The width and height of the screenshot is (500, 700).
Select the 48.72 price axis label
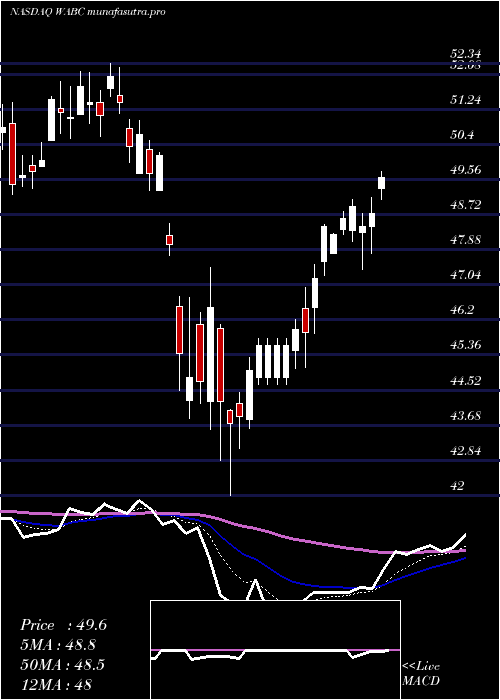(465, 204)
